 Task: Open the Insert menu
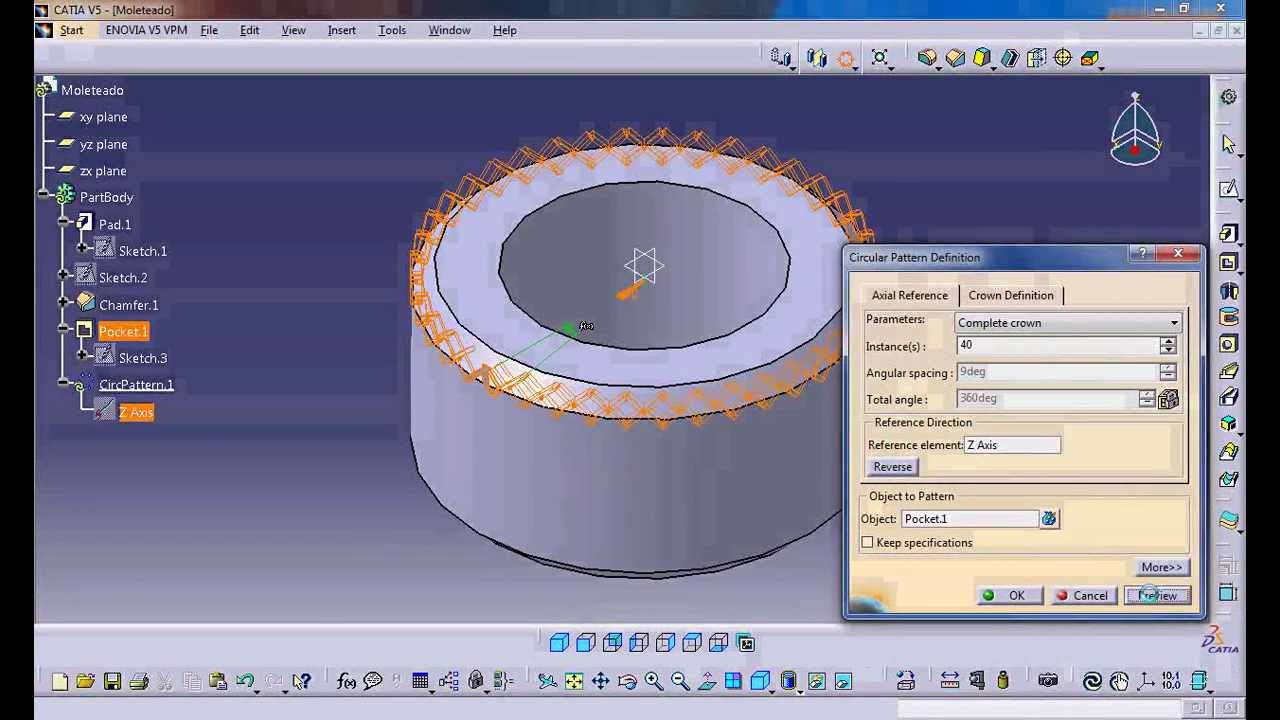pyautogui.click(x=341, y=30)
